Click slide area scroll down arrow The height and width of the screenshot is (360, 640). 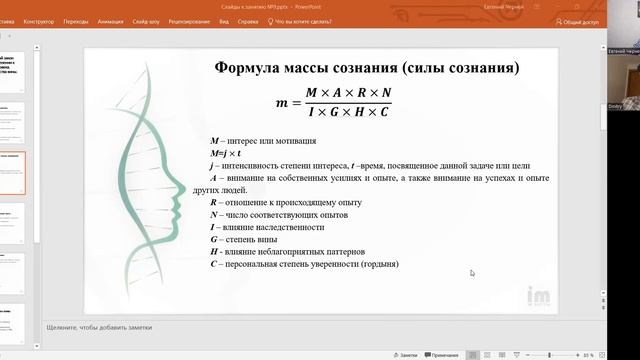[603, 293]
